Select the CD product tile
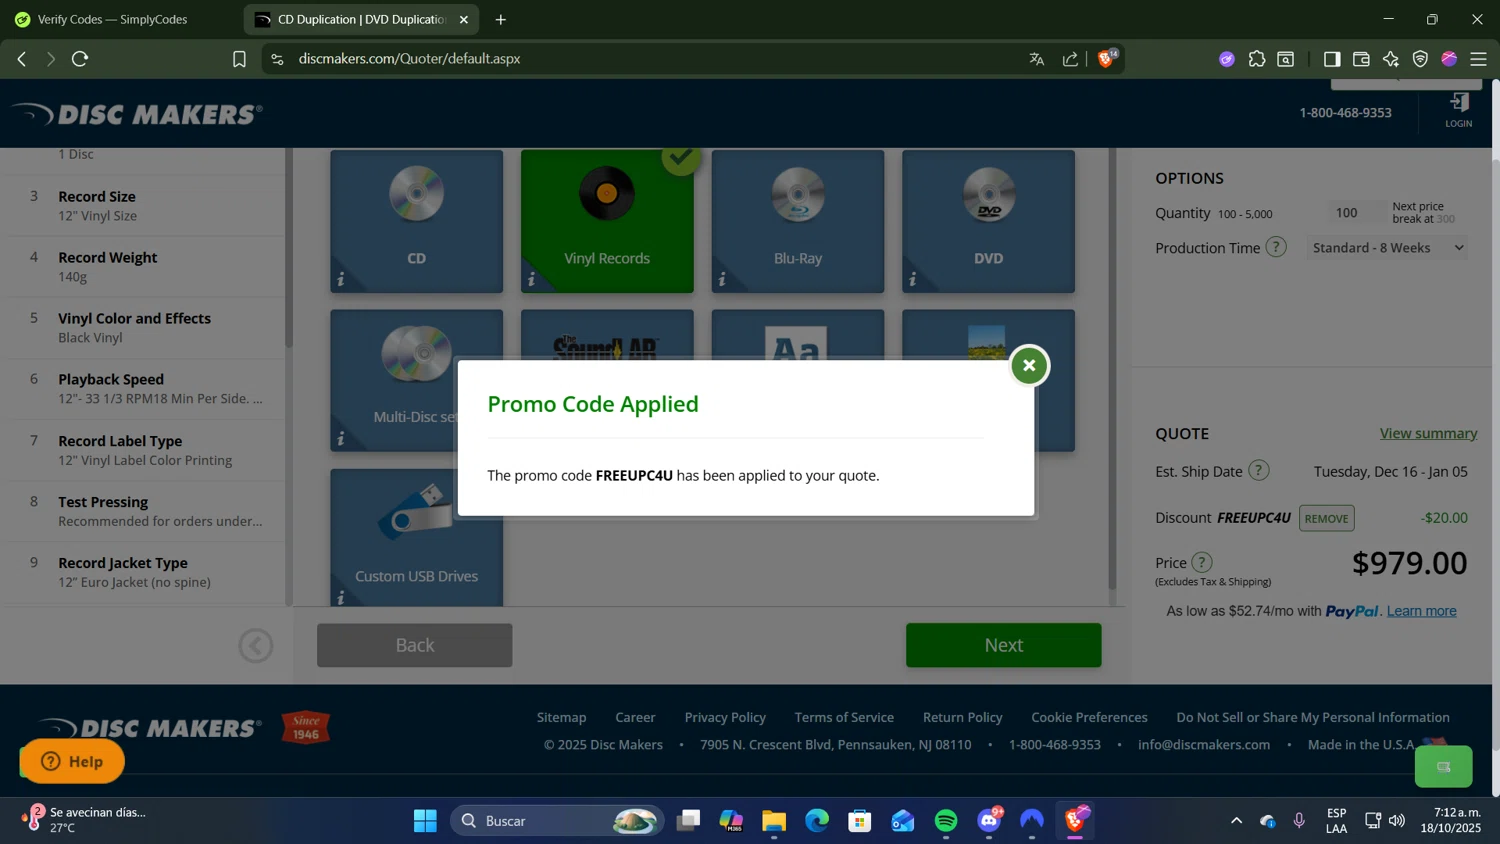The image size is (1500, 844). coord(416,221)
